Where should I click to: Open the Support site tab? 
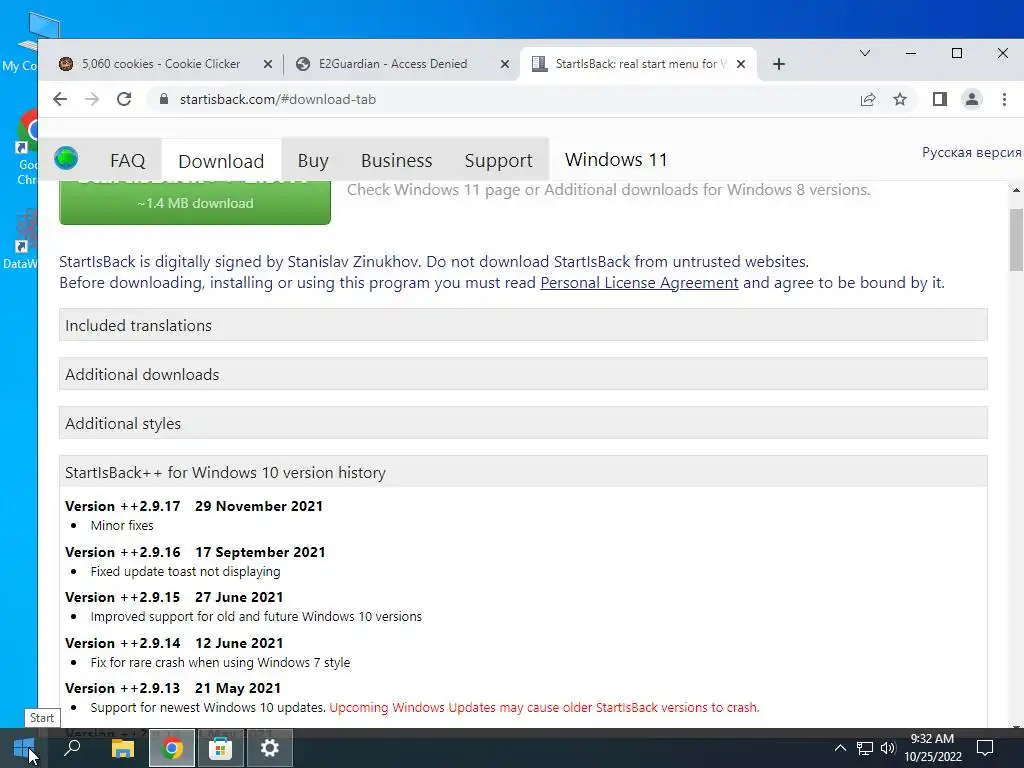pyautogui.click(x=498, y=160)
